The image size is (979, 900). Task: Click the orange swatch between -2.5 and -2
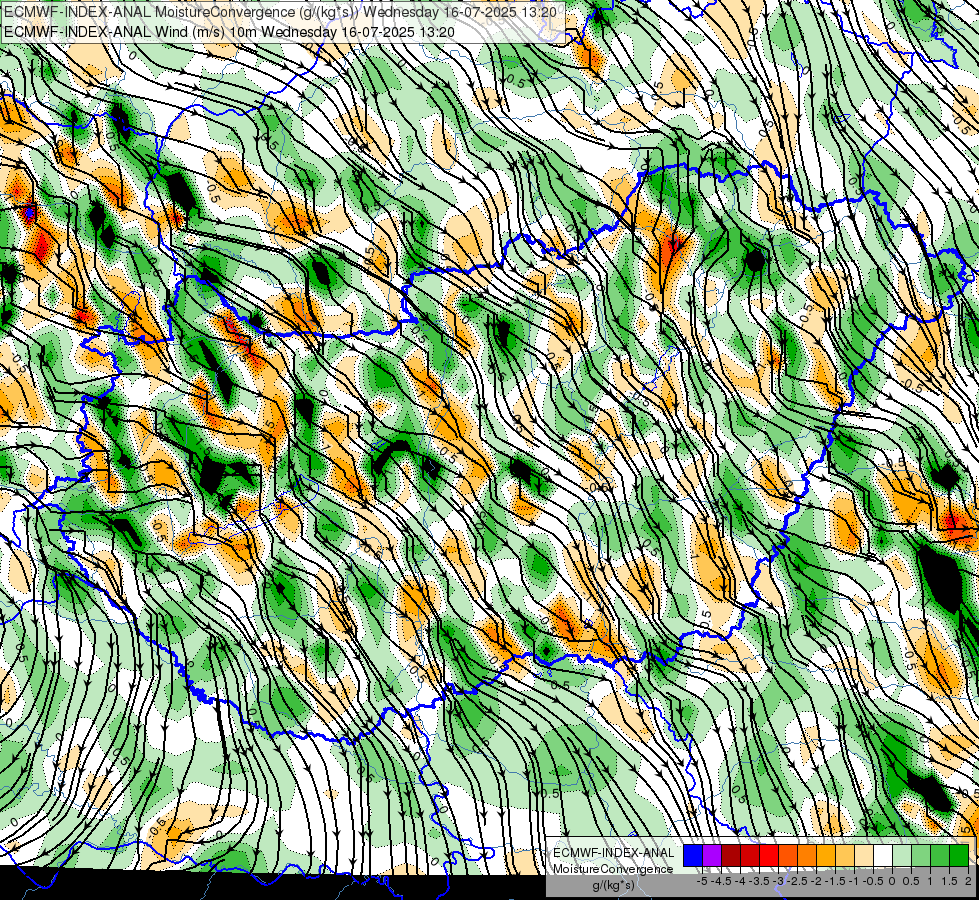(x=807, y=856)
